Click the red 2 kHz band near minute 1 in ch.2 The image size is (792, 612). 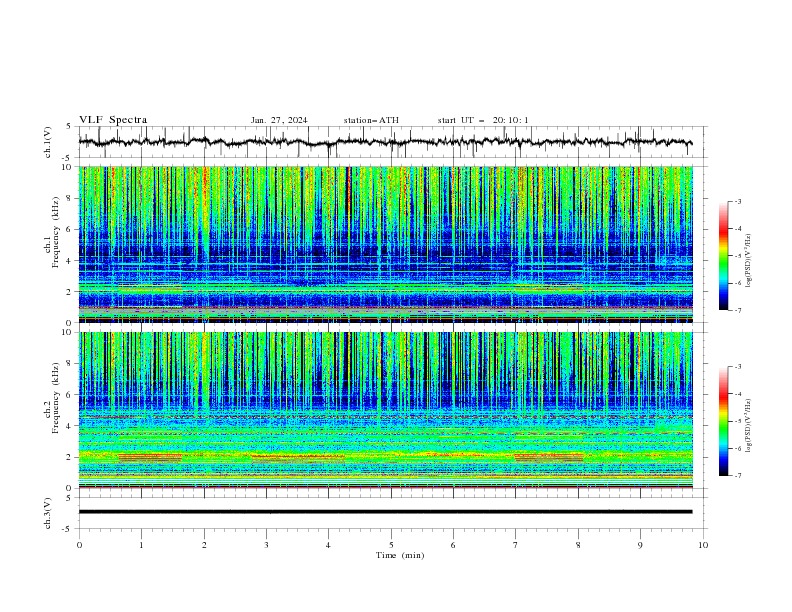click(x=150, y=458)
